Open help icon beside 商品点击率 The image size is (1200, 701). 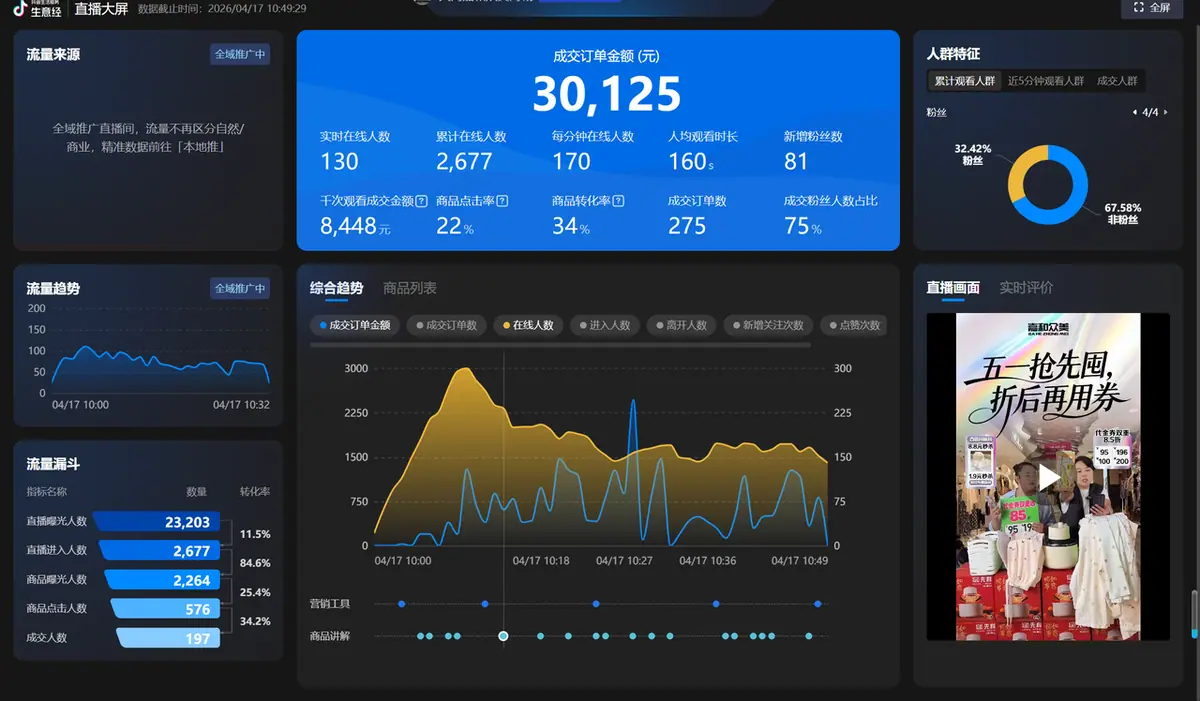point(502,201)
